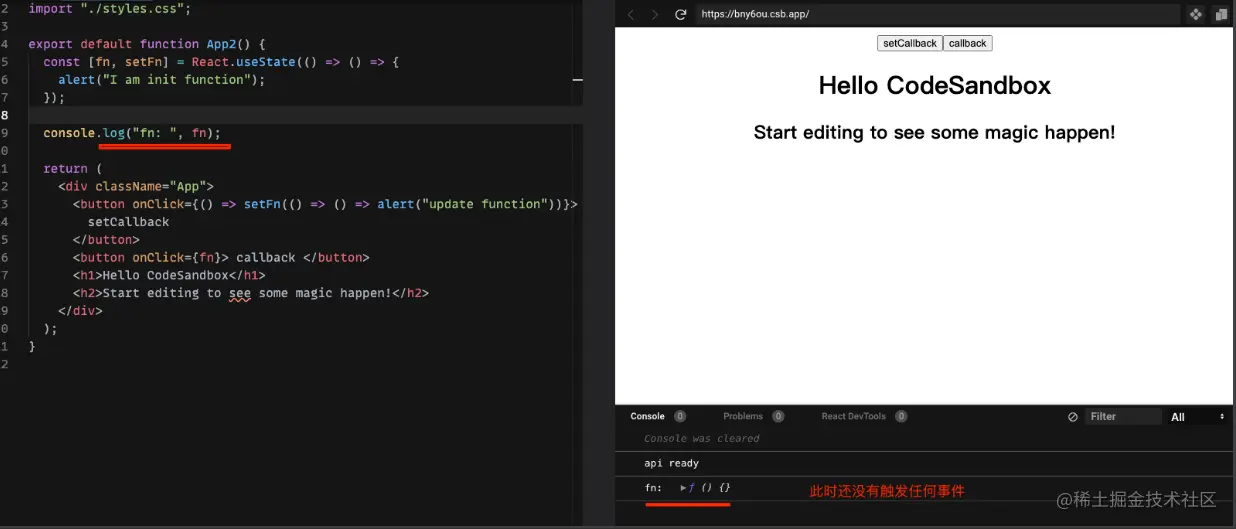Select the Console tab
Image resolution: width=1236 pixels, height=529 pixels.
[x=647, y=416]
